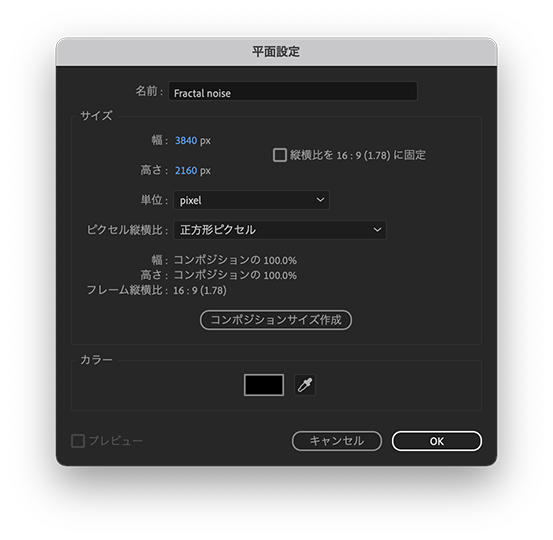Click the chevron arrow on the pixel units combo box
Viewport: 553px width, 540px height.
coord(320,200)
